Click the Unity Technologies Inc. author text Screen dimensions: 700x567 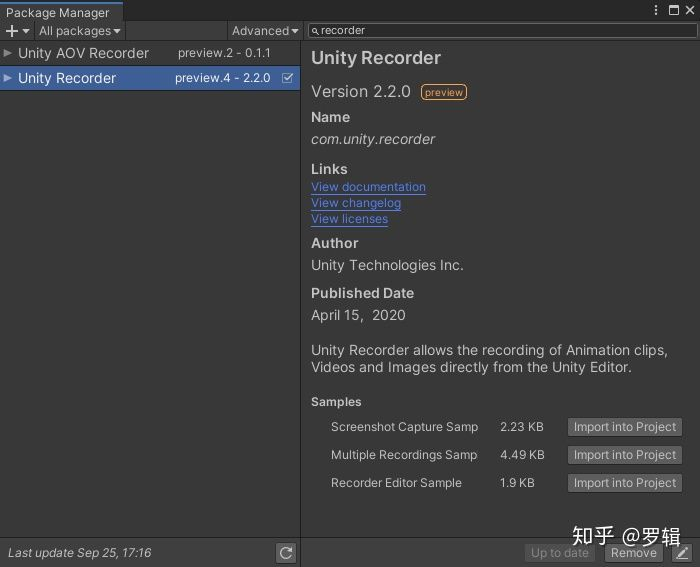[x=387, y=265]
